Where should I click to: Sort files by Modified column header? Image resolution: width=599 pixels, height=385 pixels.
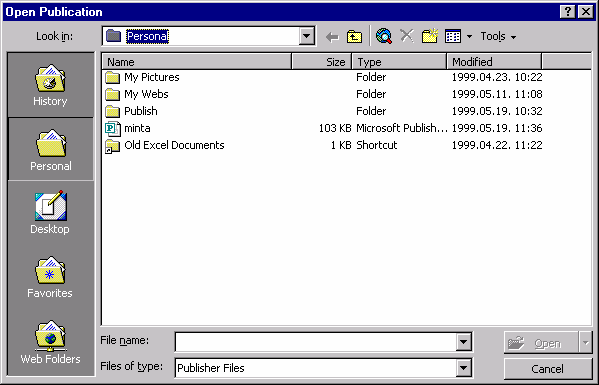pyautogui.click(x=494, y=62)
